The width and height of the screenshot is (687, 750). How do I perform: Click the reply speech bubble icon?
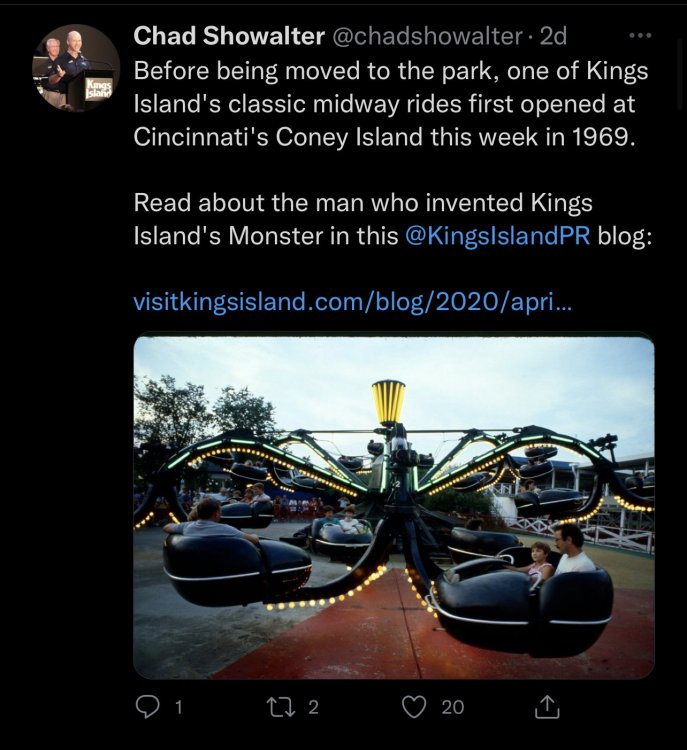(x=147, y=706)
